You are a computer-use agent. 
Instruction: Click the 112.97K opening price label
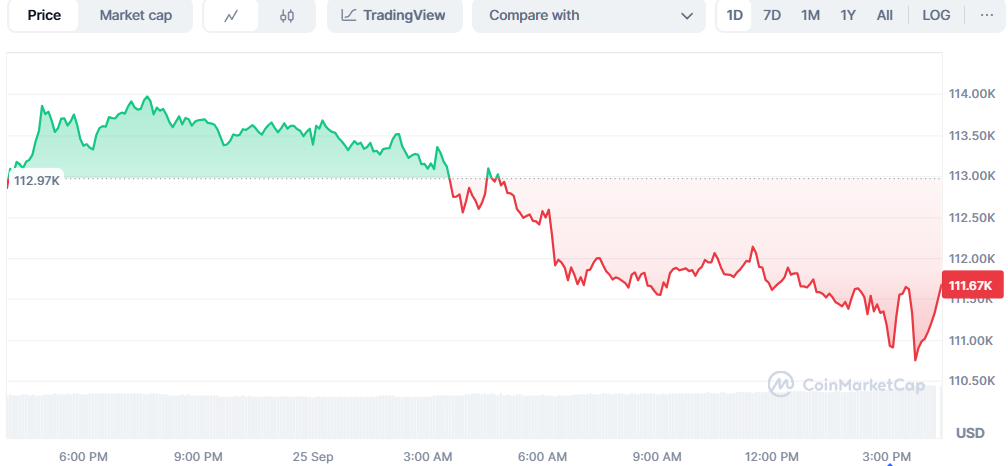36,180
